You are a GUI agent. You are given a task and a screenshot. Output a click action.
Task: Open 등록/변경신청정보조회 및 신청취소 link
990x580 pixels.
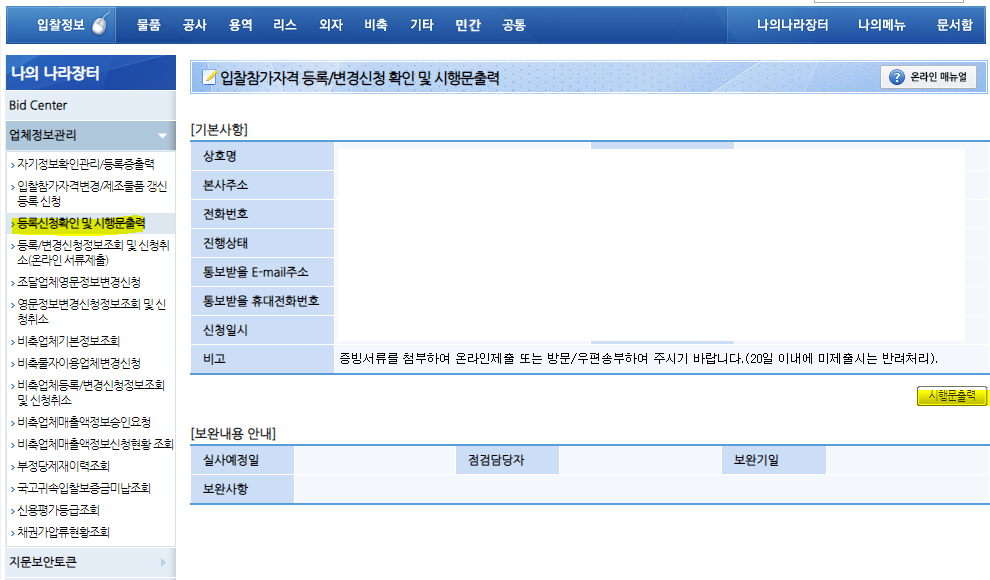click(x=93, y=252)
